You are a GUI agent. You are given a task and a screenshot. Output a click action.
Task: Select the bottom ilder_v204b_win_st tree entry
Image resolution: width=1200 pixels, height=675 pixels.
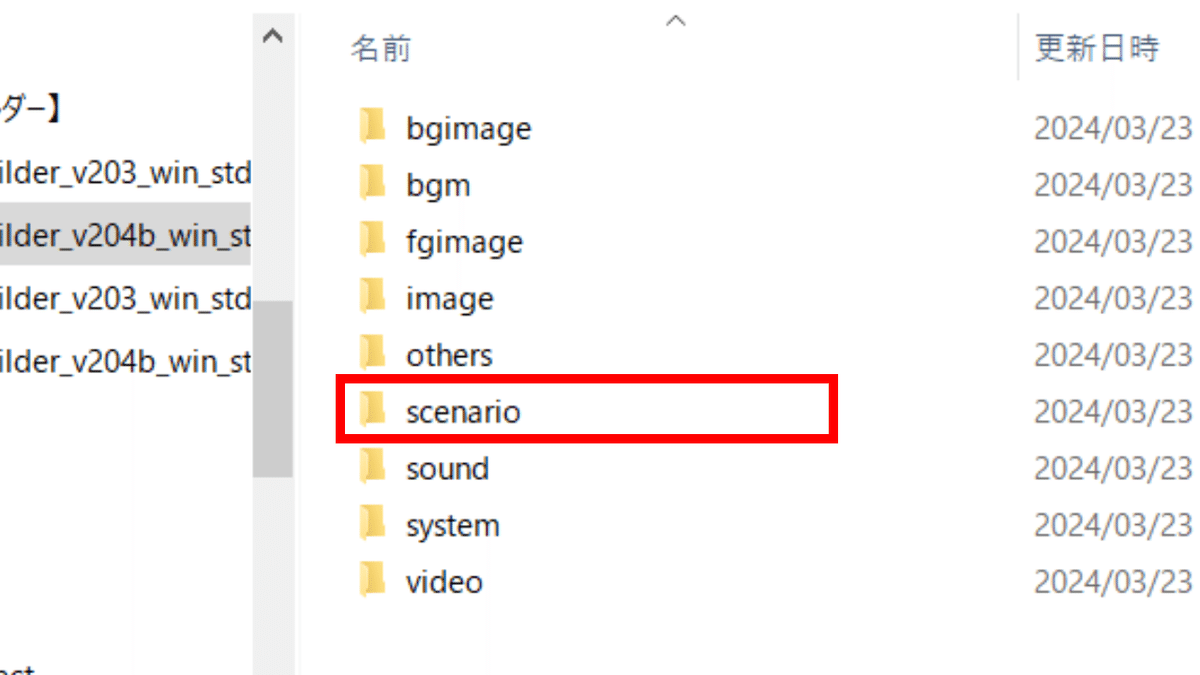[125, 361]
